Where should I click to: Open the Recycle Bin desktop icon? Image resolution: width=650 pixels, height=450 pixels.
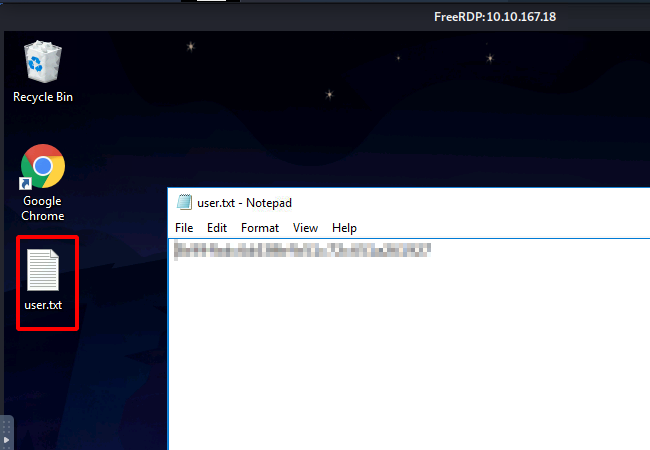tap(43, 62)
